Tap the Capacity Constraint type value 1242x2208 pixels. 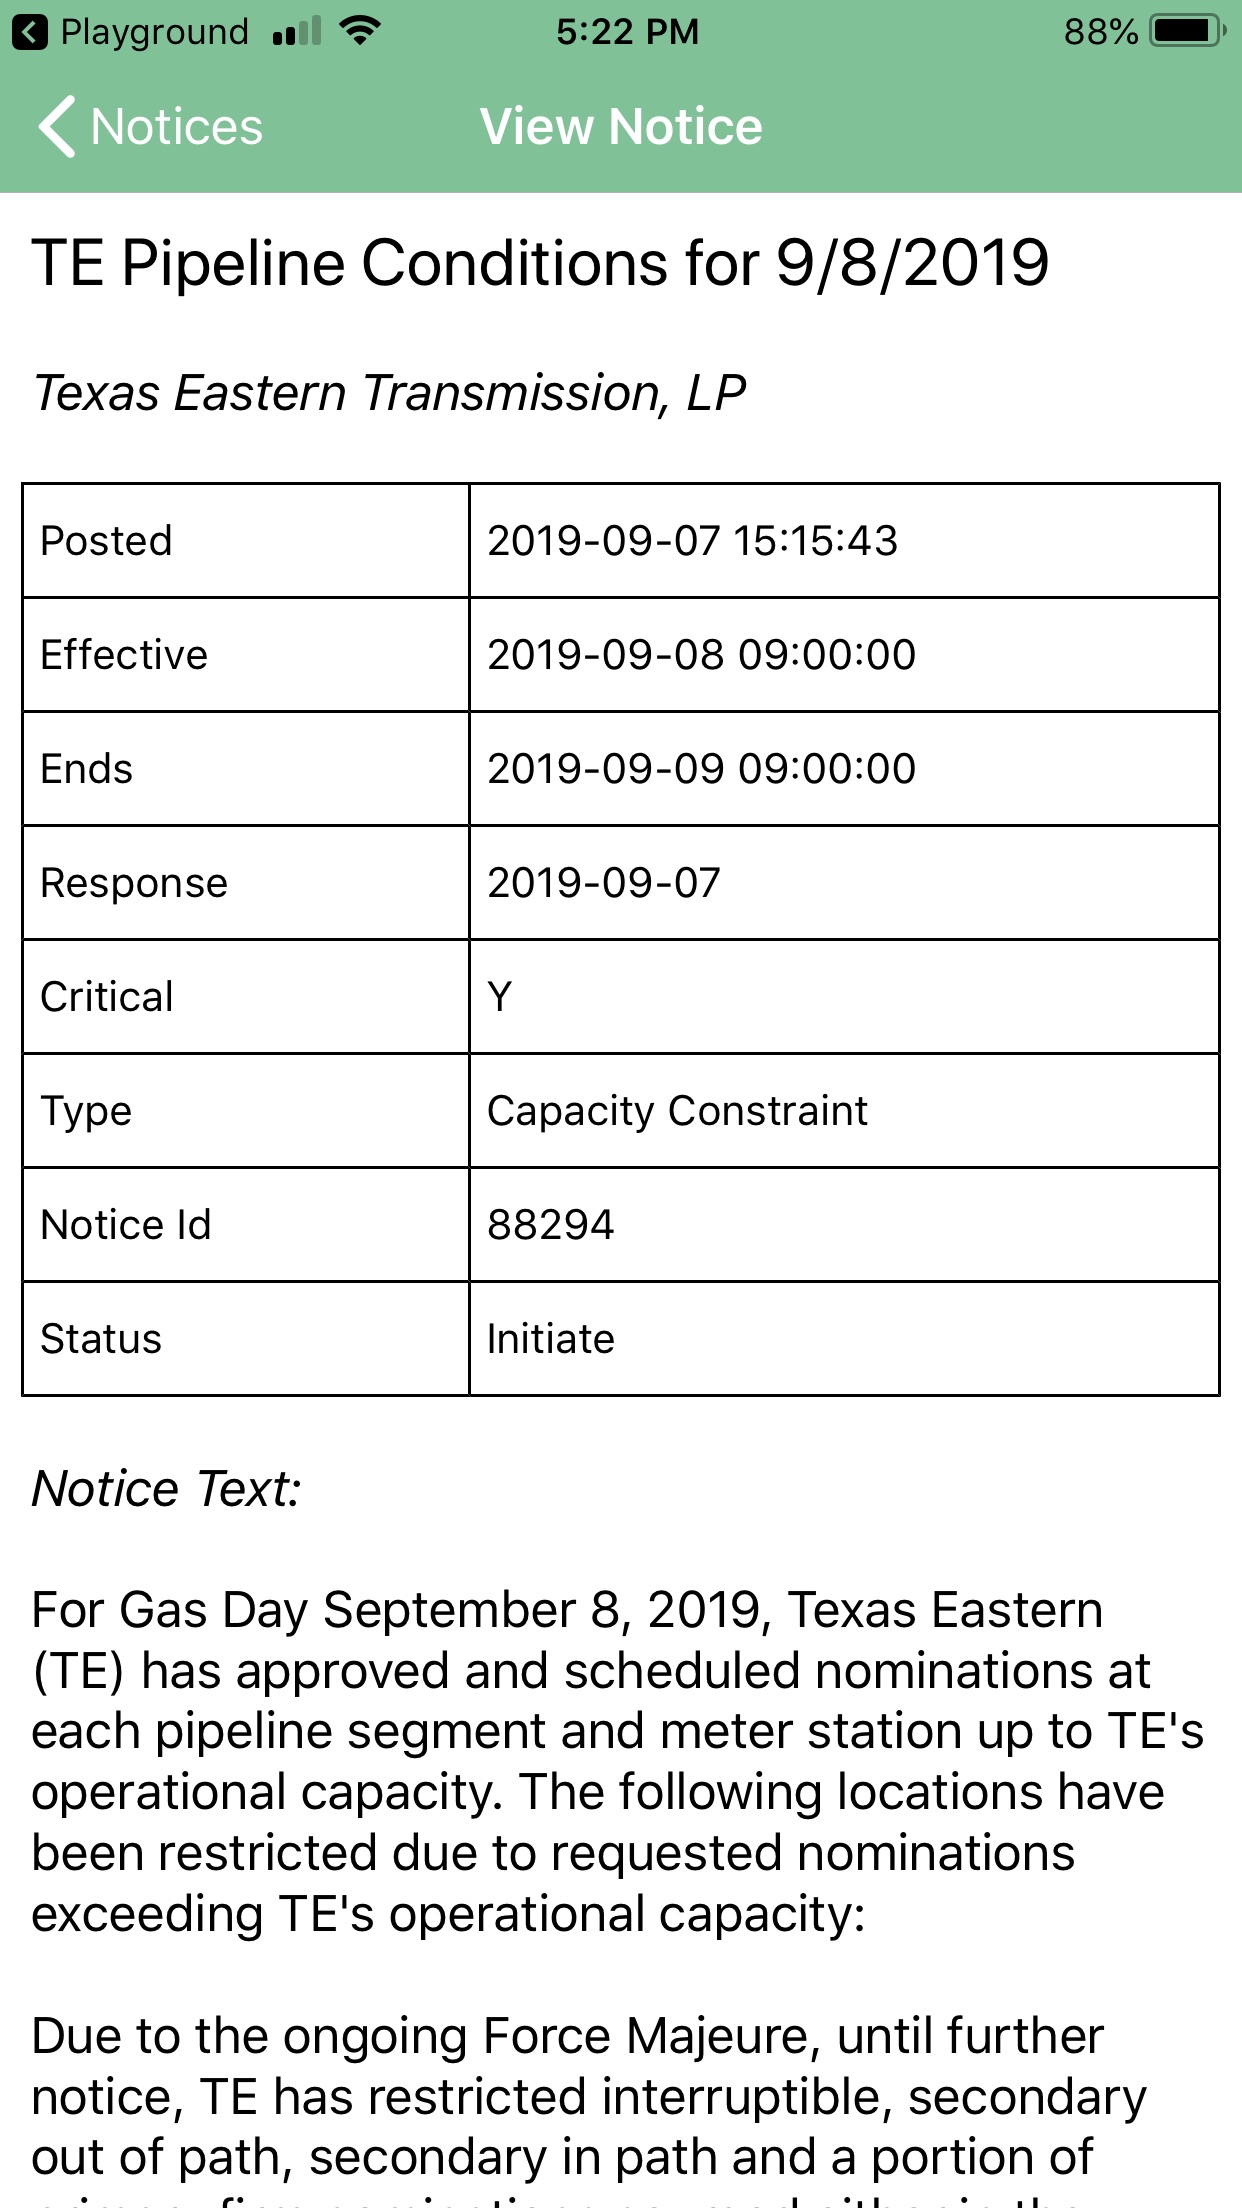677,1111
